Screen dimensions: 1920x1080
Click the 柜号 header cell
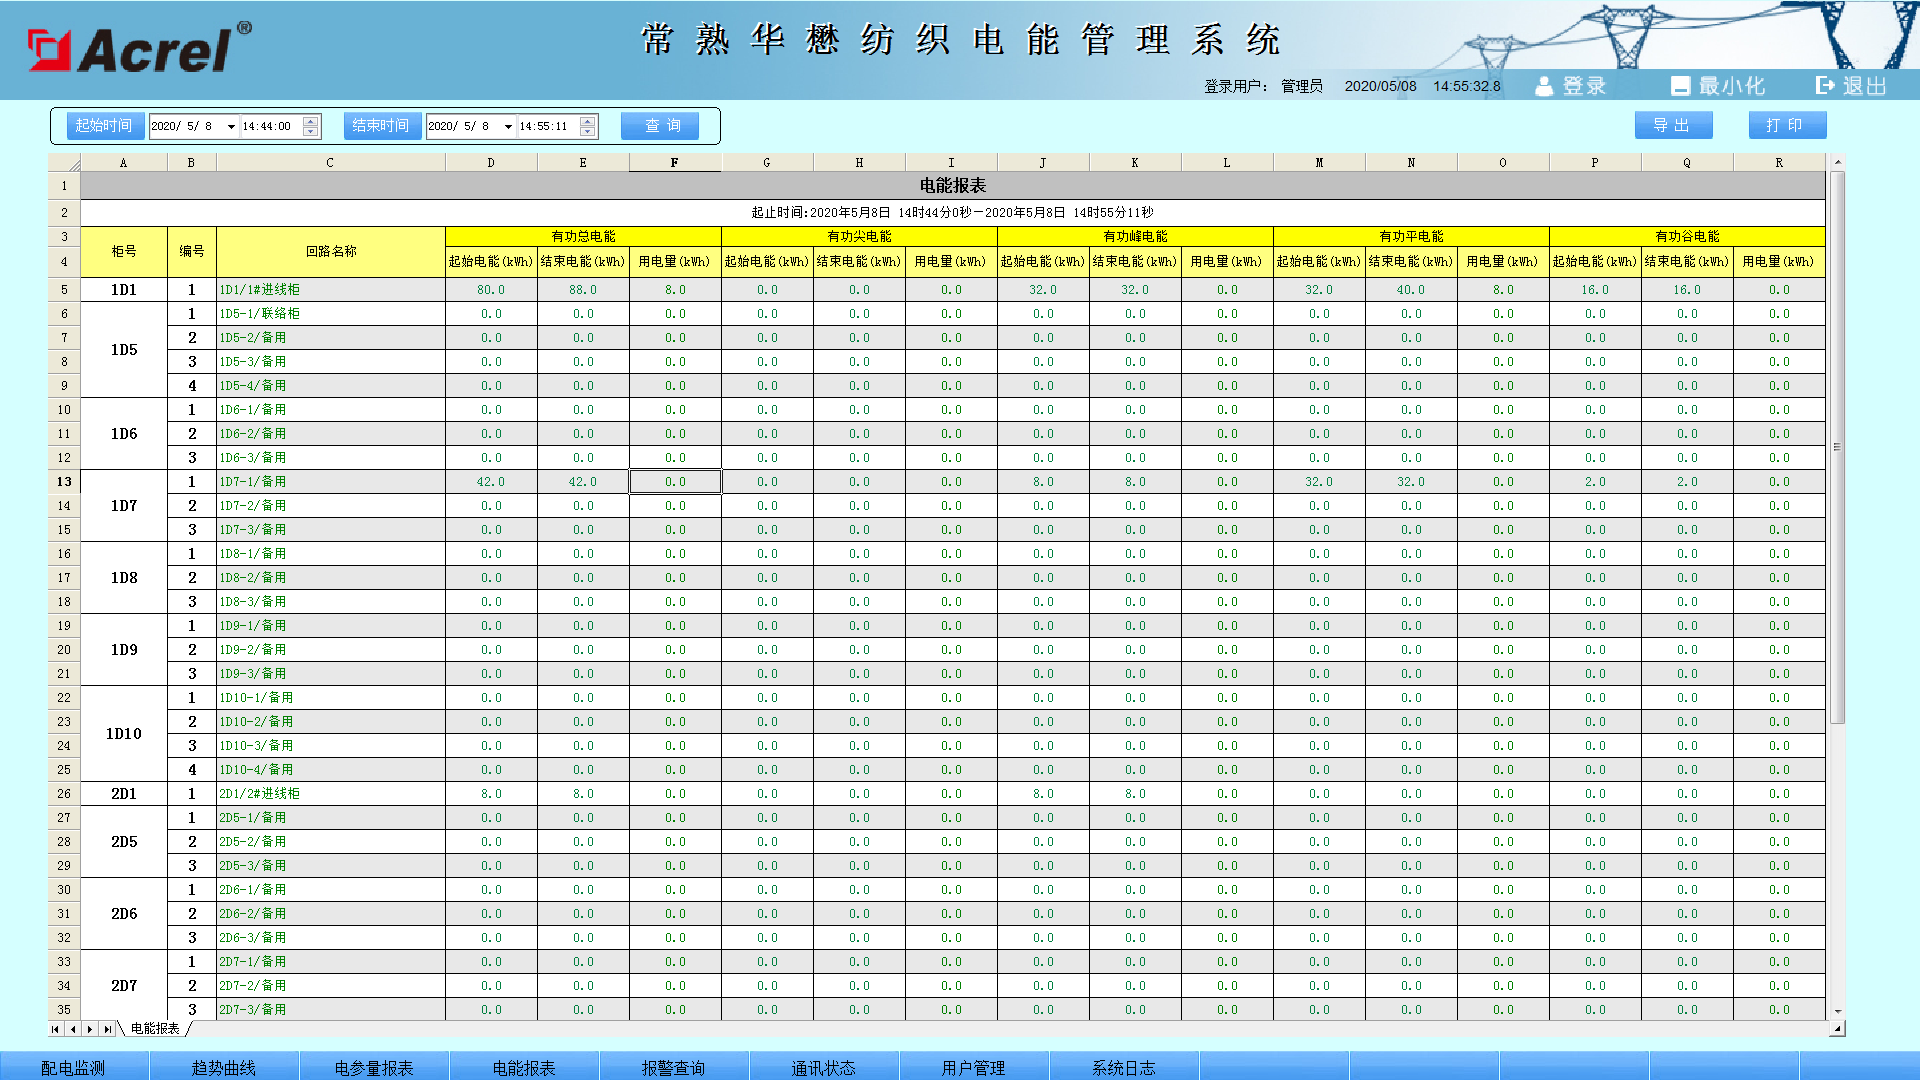click(124, 252)
